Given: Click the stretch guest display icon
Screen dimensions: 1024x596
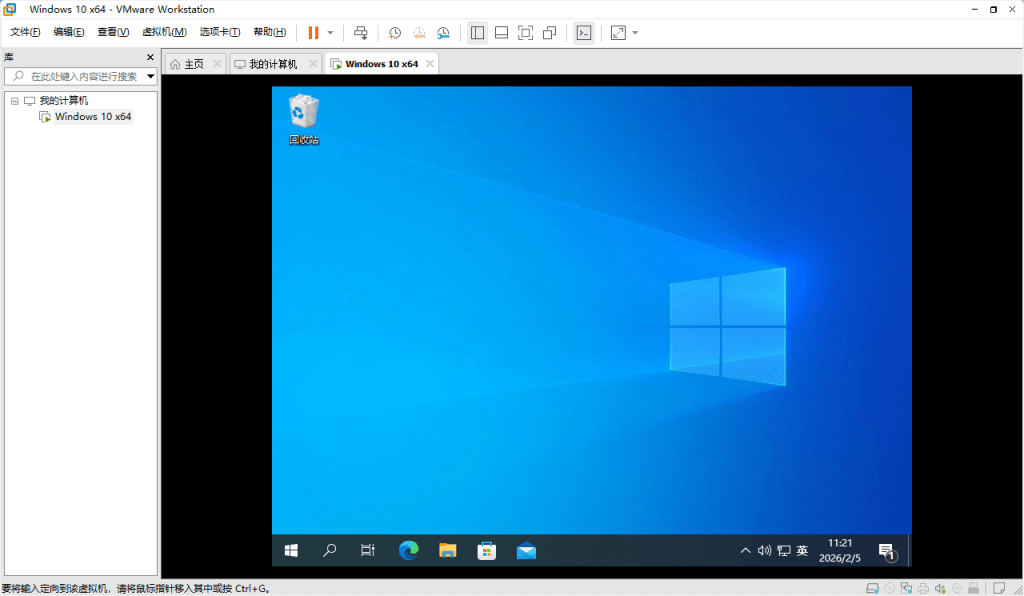Looking at the screenshot, I should [618, 33].
